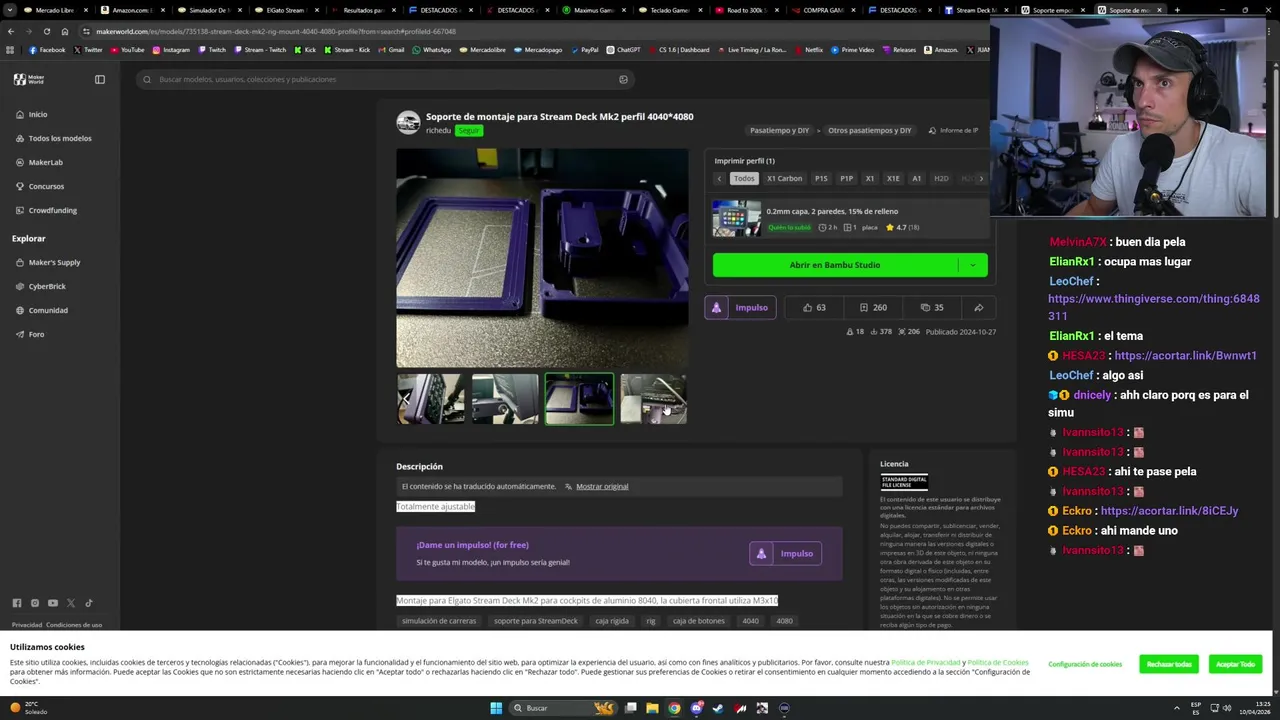Open MakerWorld X footer icon

pyautogui.click(x=71, y=603)
